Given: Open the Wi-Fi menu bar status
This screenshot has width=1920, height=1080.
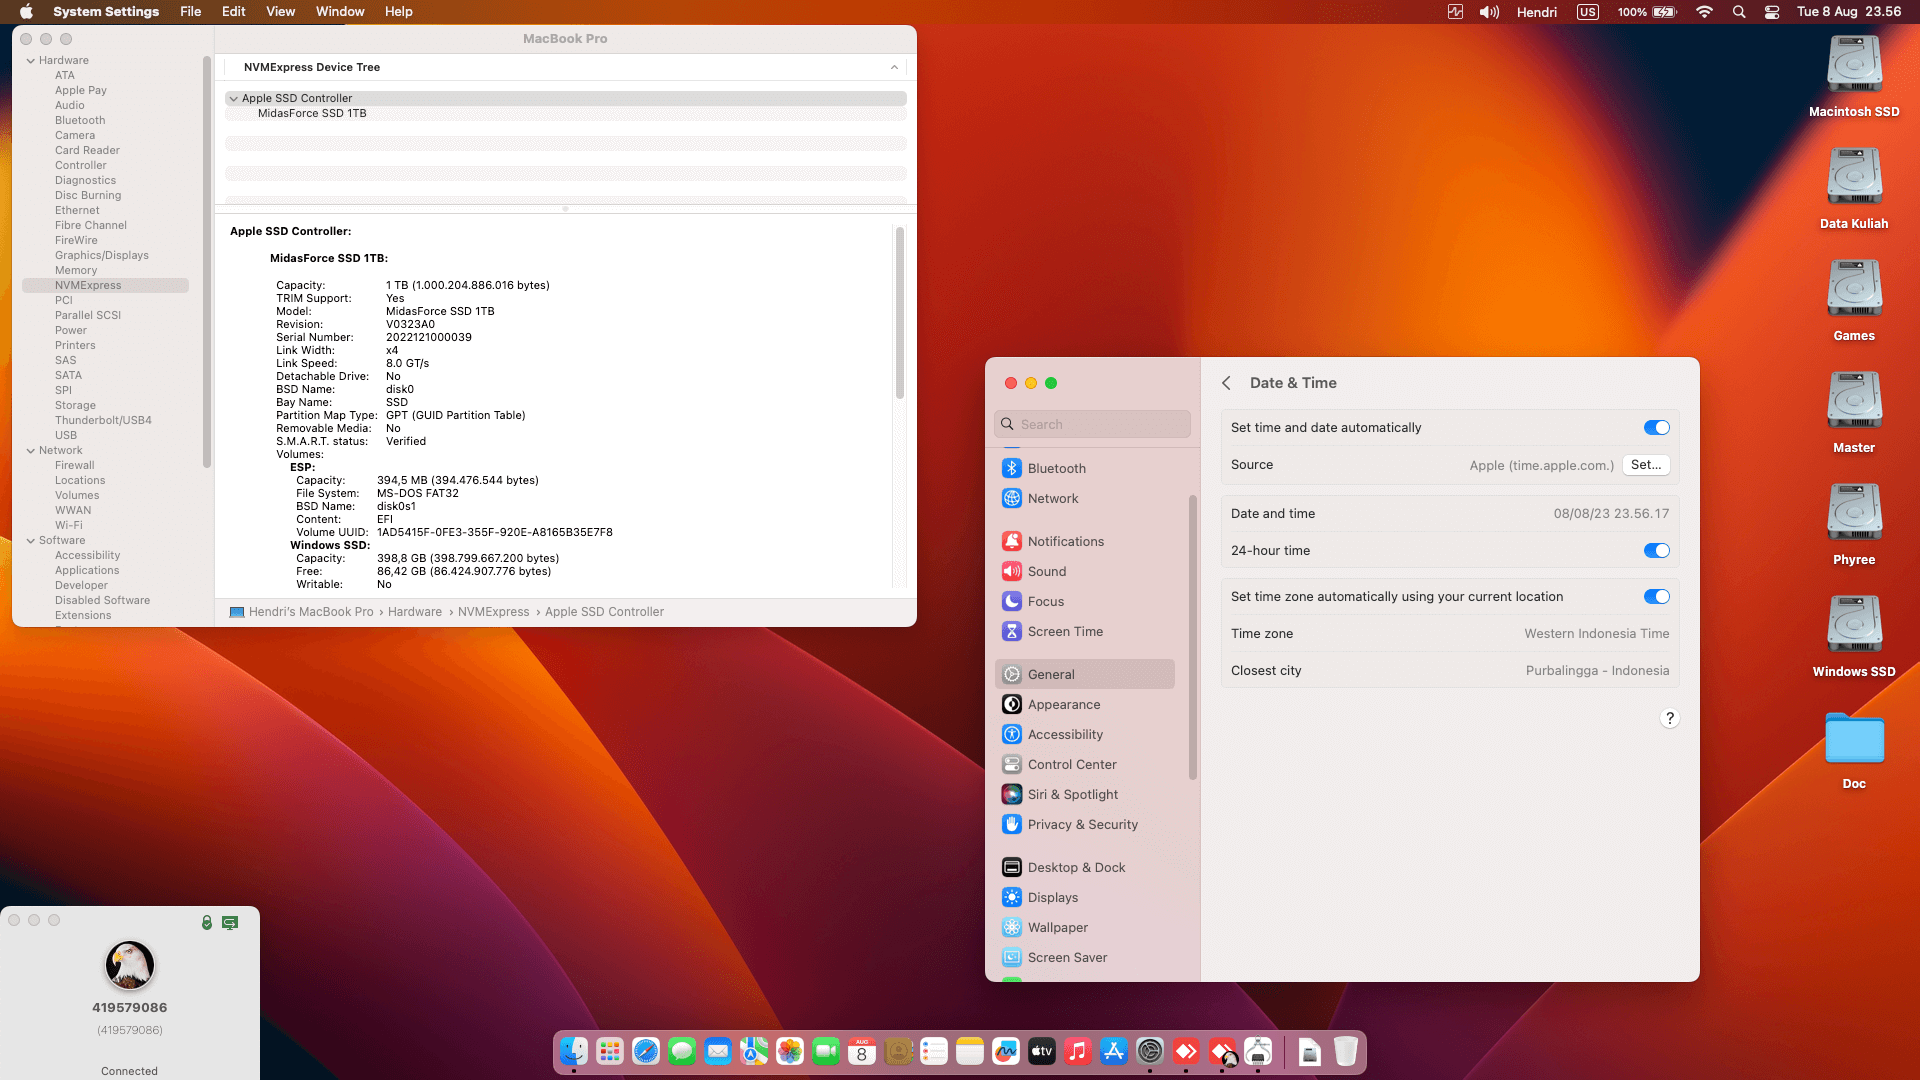Looking at the screenshot, I should point(1705,12).
